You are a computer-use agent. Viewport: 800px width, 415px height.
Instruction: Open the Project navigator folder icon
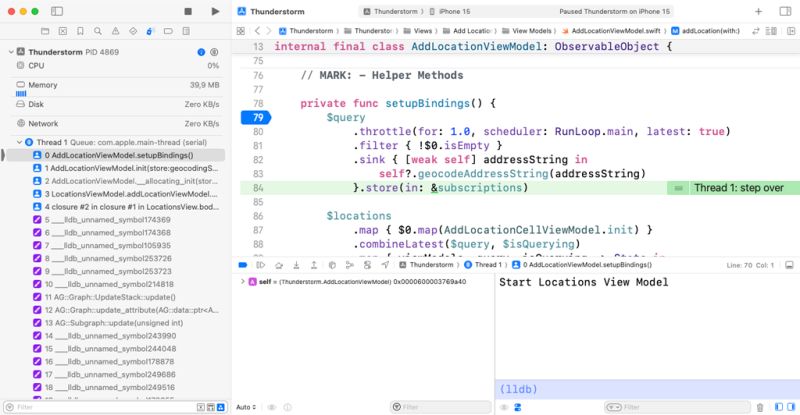(45, 31)
